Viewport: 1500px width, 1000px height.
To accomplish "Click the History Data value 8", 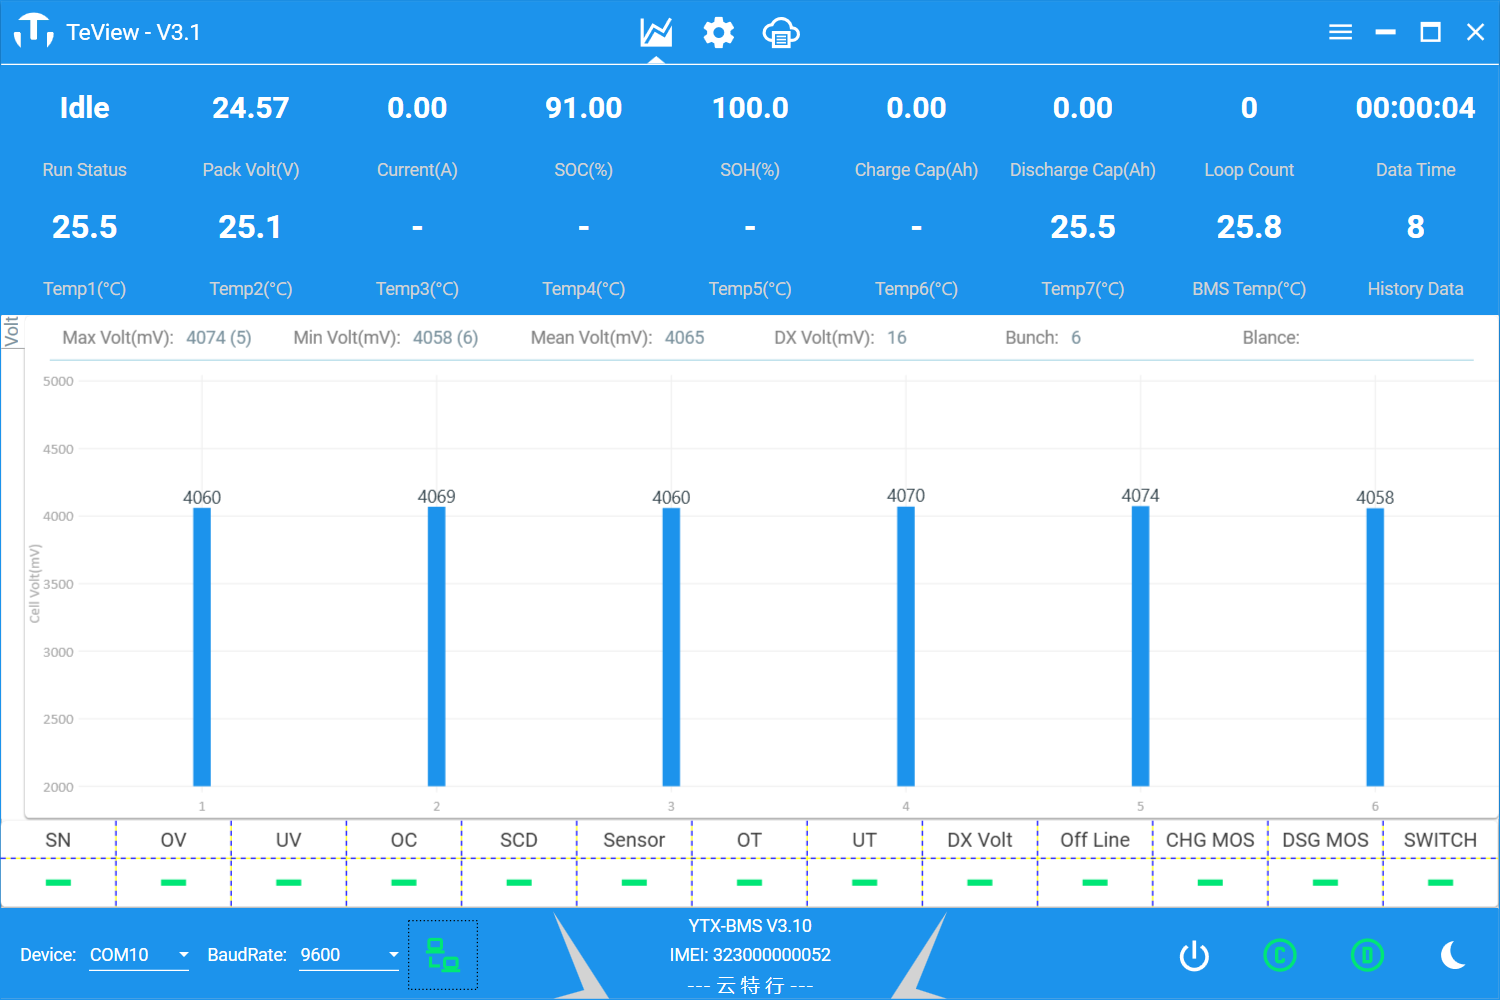I will (1415, 227).
